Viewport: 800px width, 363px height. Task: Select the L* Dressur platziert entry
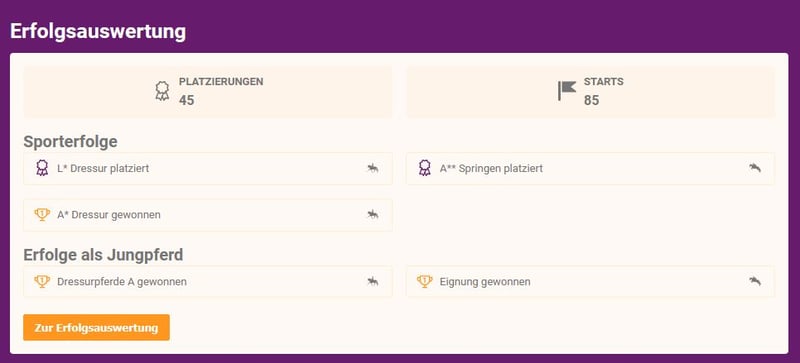[x=208, y=168]
